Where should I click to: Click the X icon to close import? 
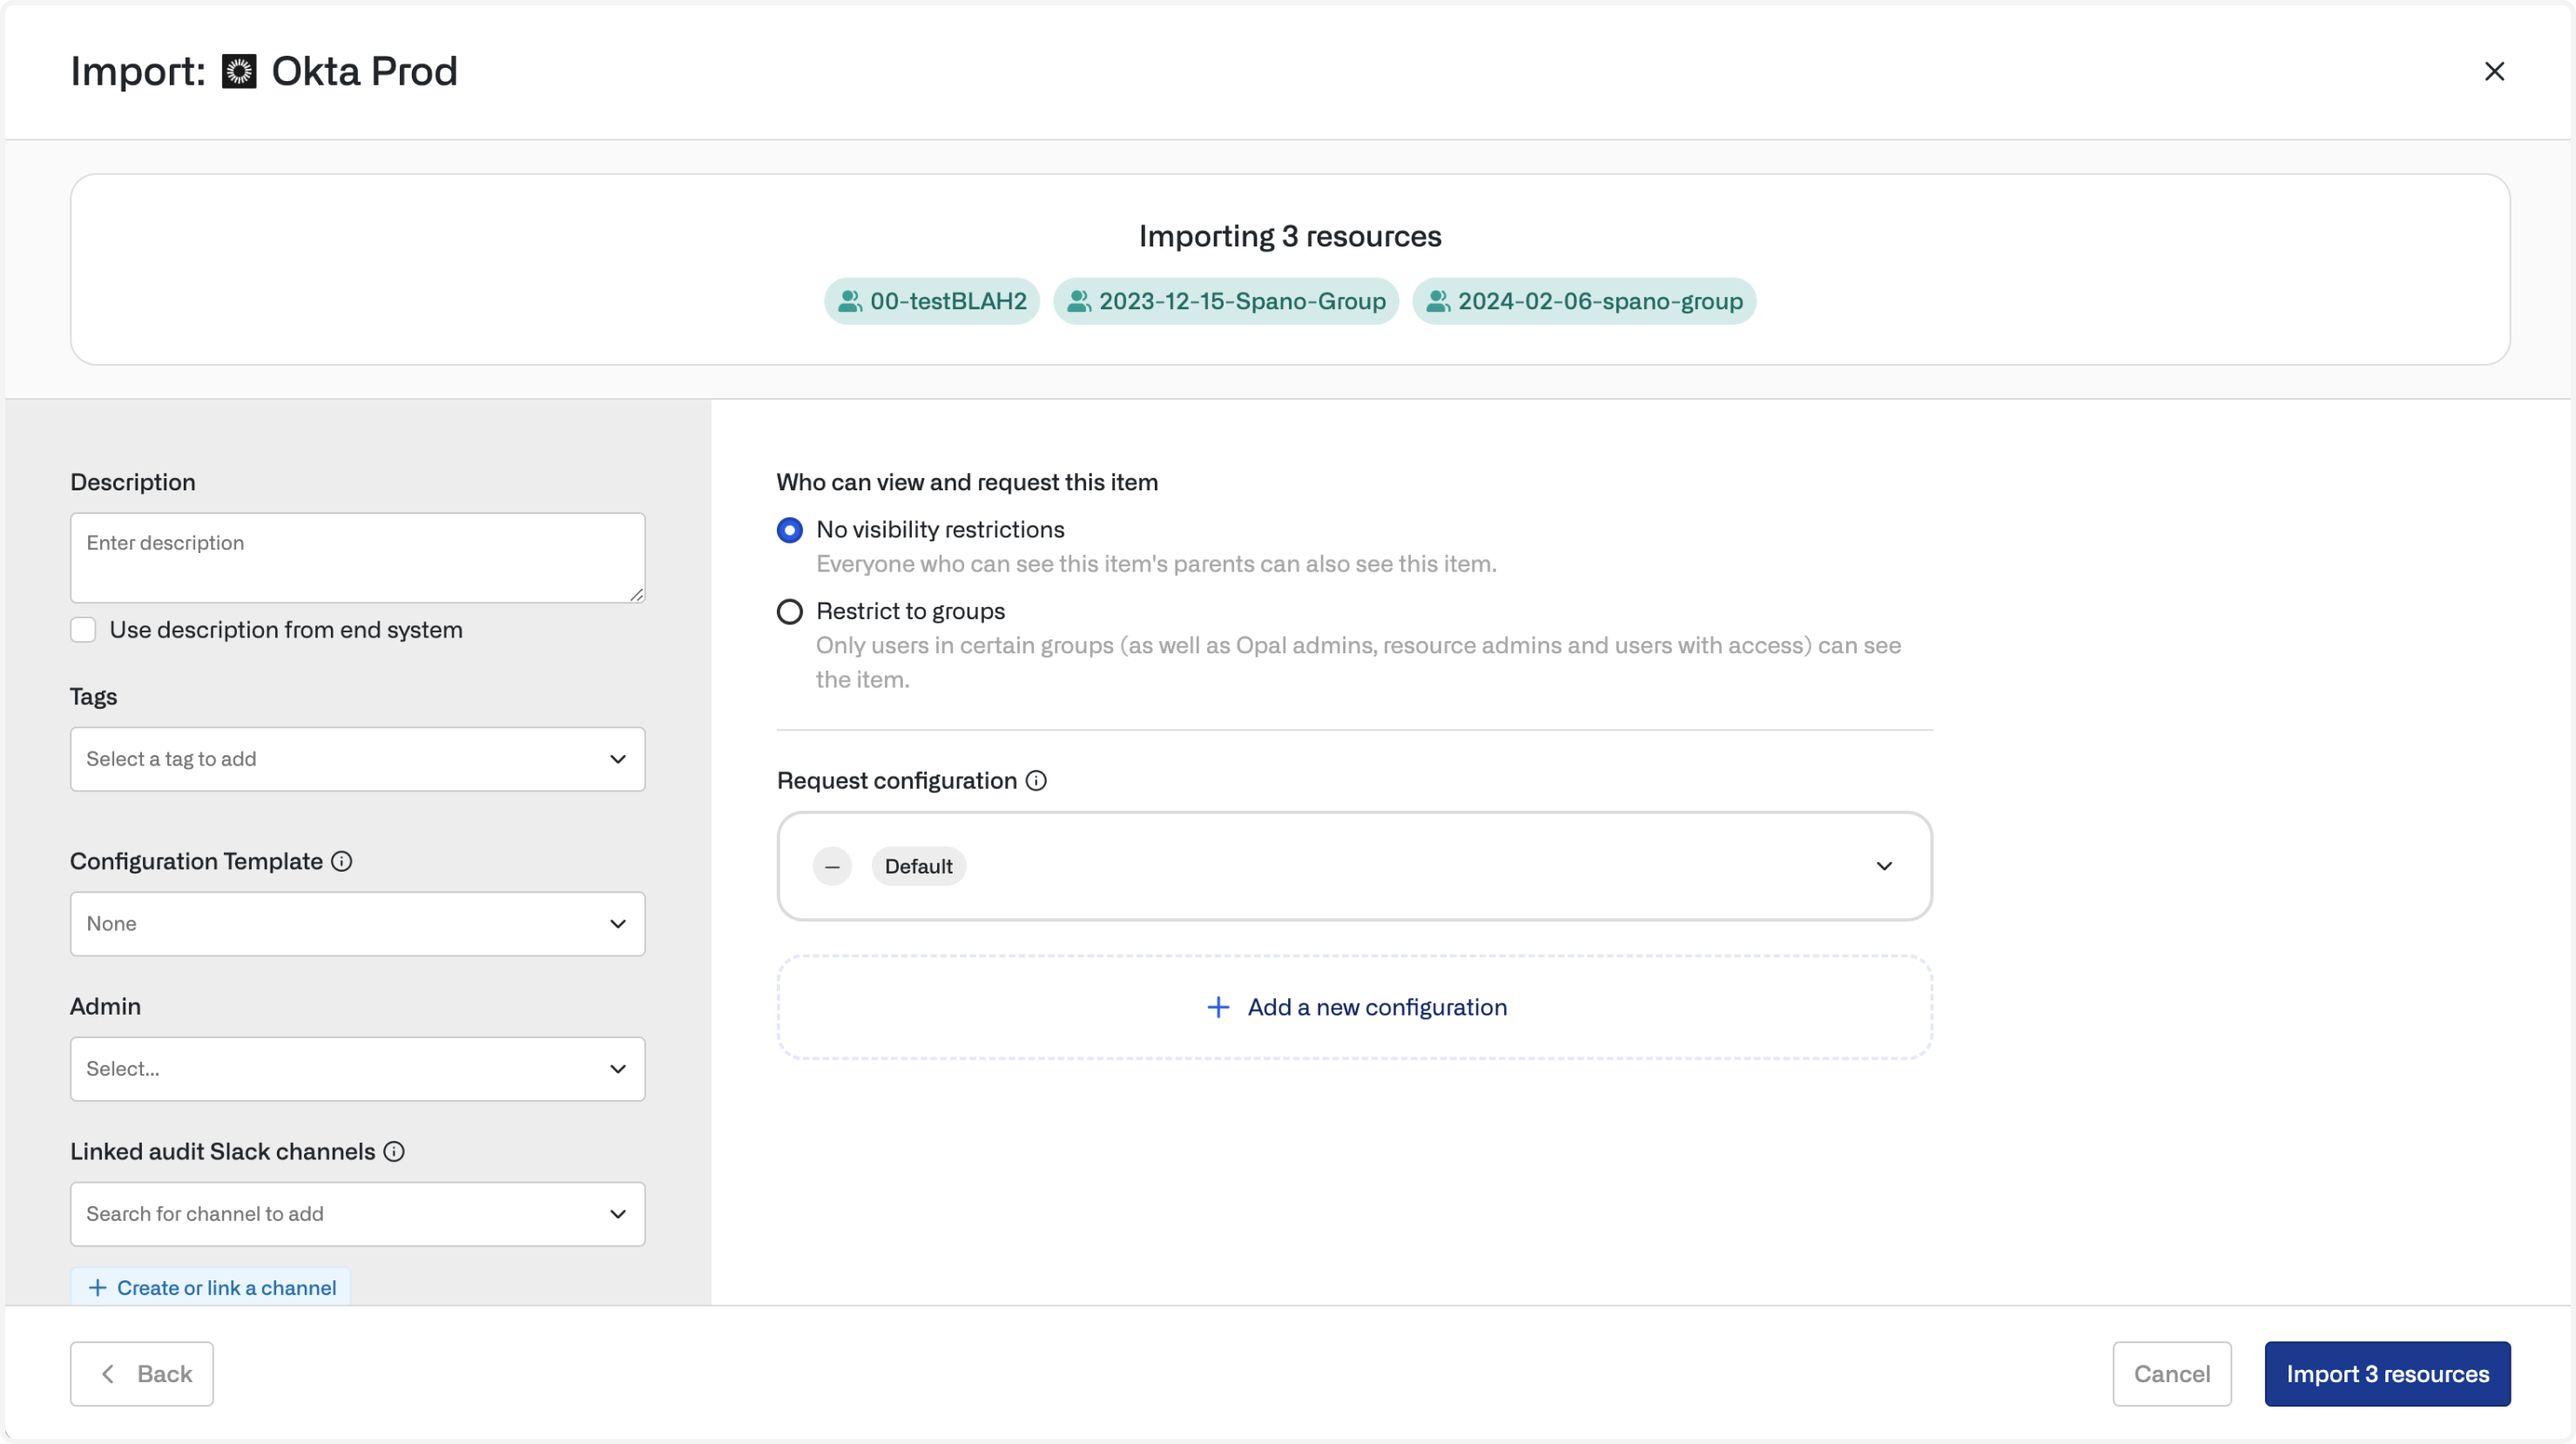tap(2494, 72)
